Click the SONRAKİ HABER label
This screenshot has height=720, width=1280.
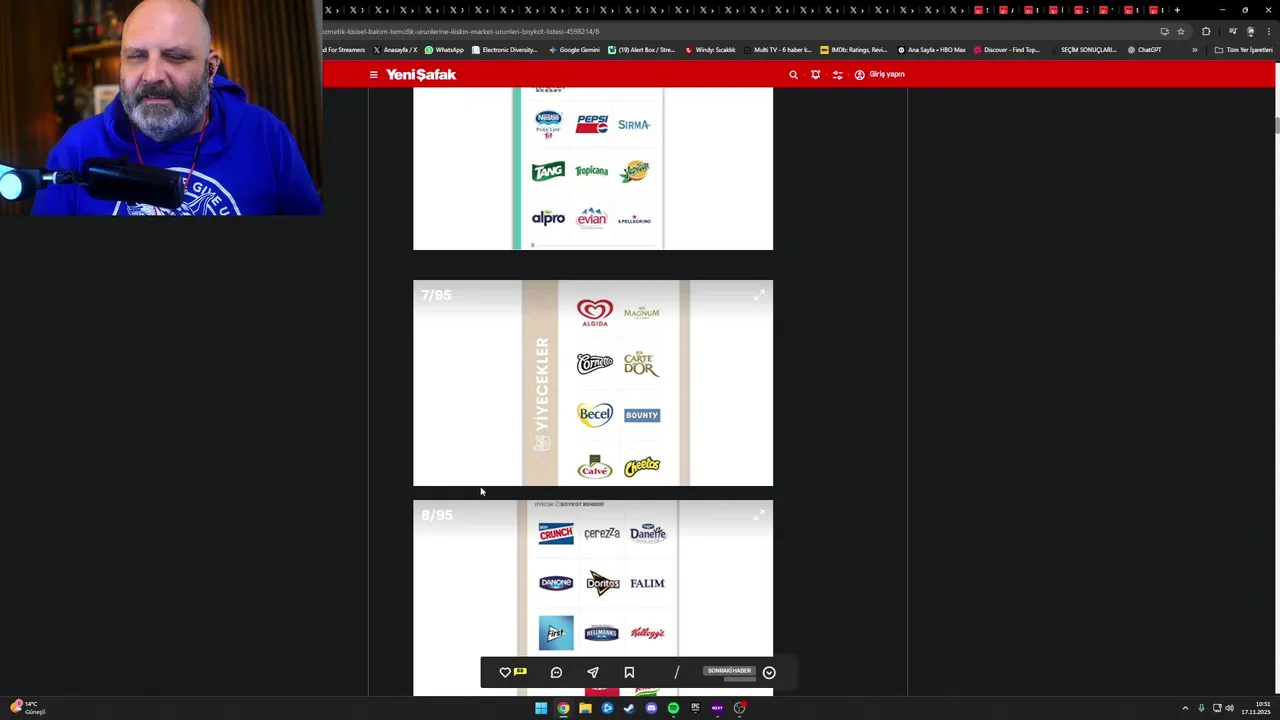click(729, 670)
